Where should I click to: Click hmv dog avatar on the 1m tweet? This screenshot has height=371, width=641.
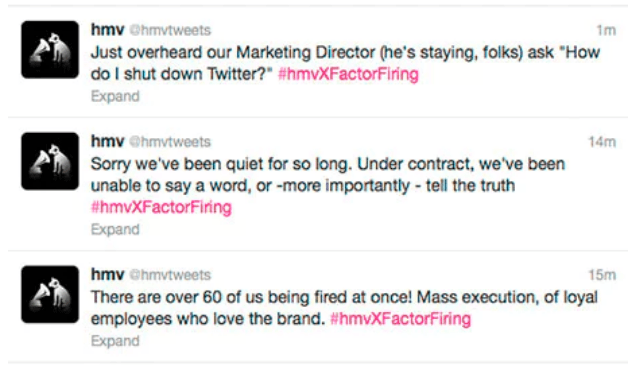[x=50, y=49]
